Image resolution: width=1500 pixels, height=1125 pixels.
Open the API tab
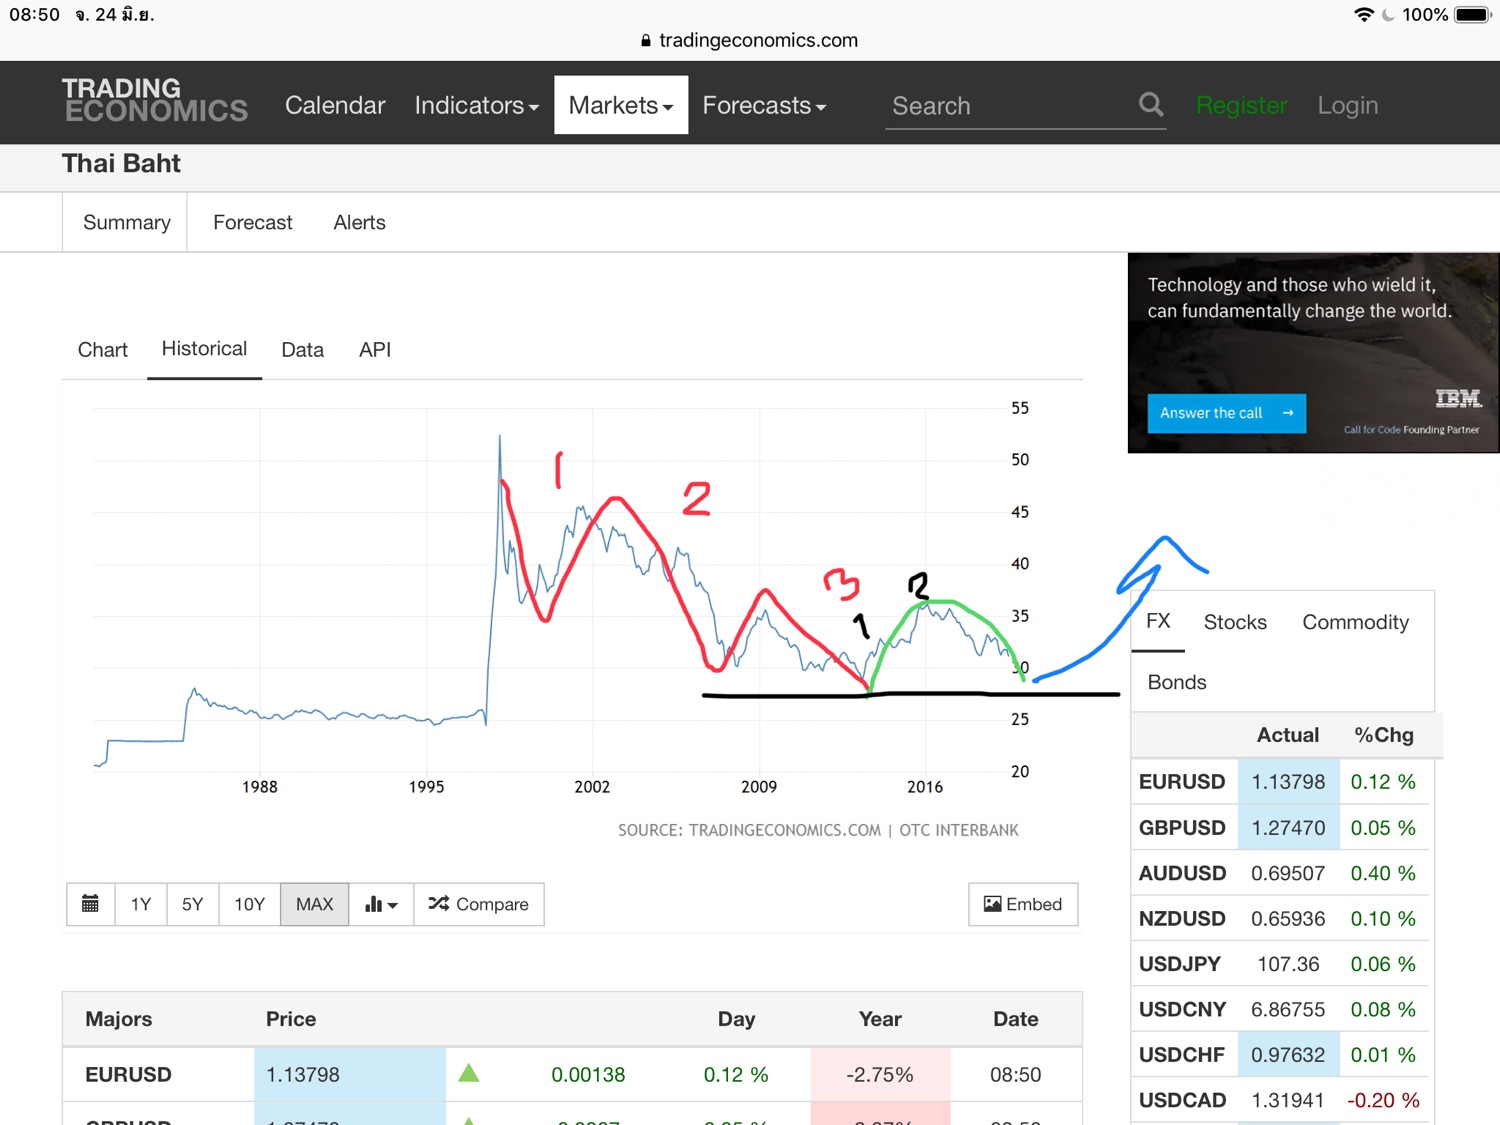[375, 350]
